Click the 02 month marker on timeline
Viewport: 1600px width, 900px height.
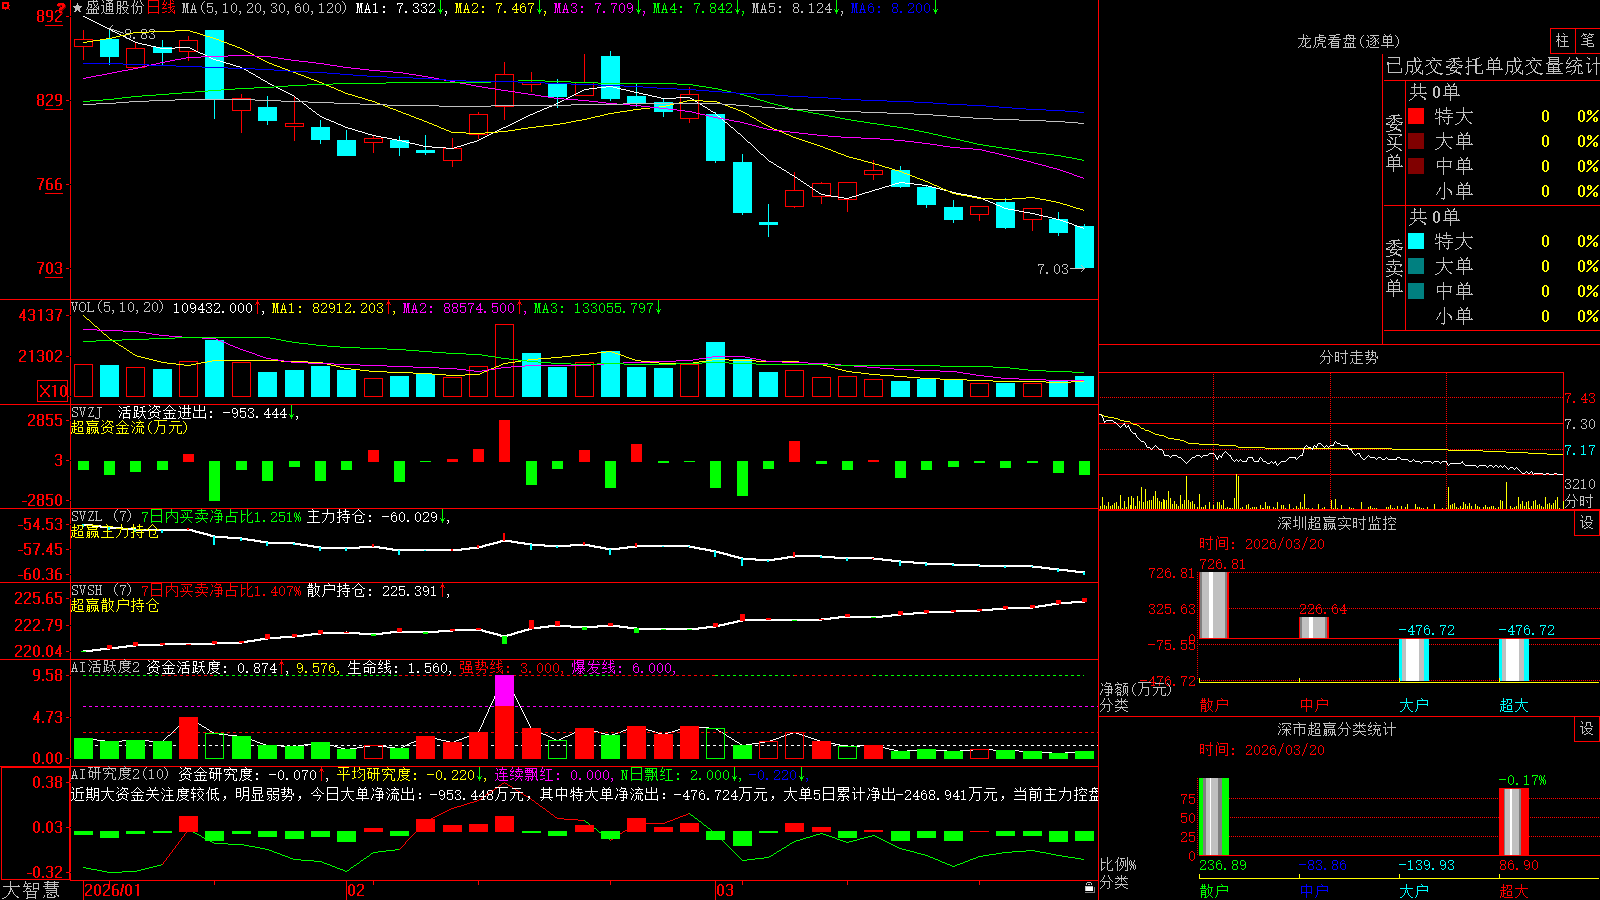click(356, 890)
